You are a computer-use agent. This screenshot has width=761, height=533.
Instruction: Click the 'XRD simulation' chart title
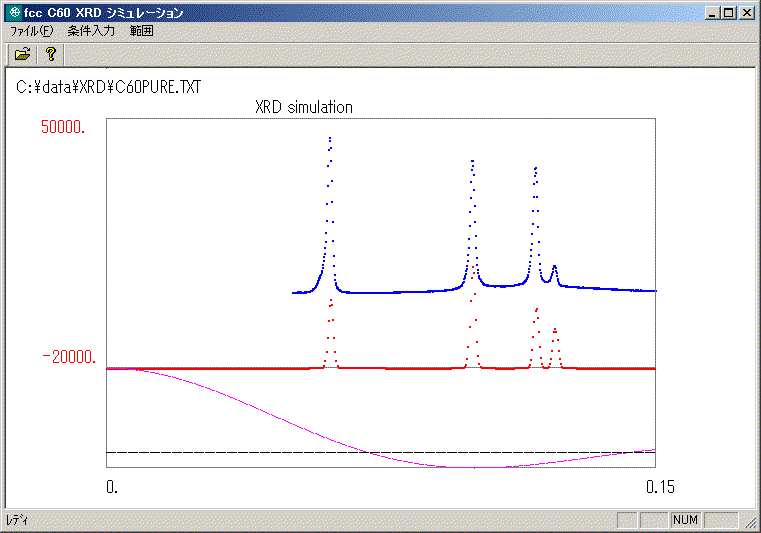(304, 107)
